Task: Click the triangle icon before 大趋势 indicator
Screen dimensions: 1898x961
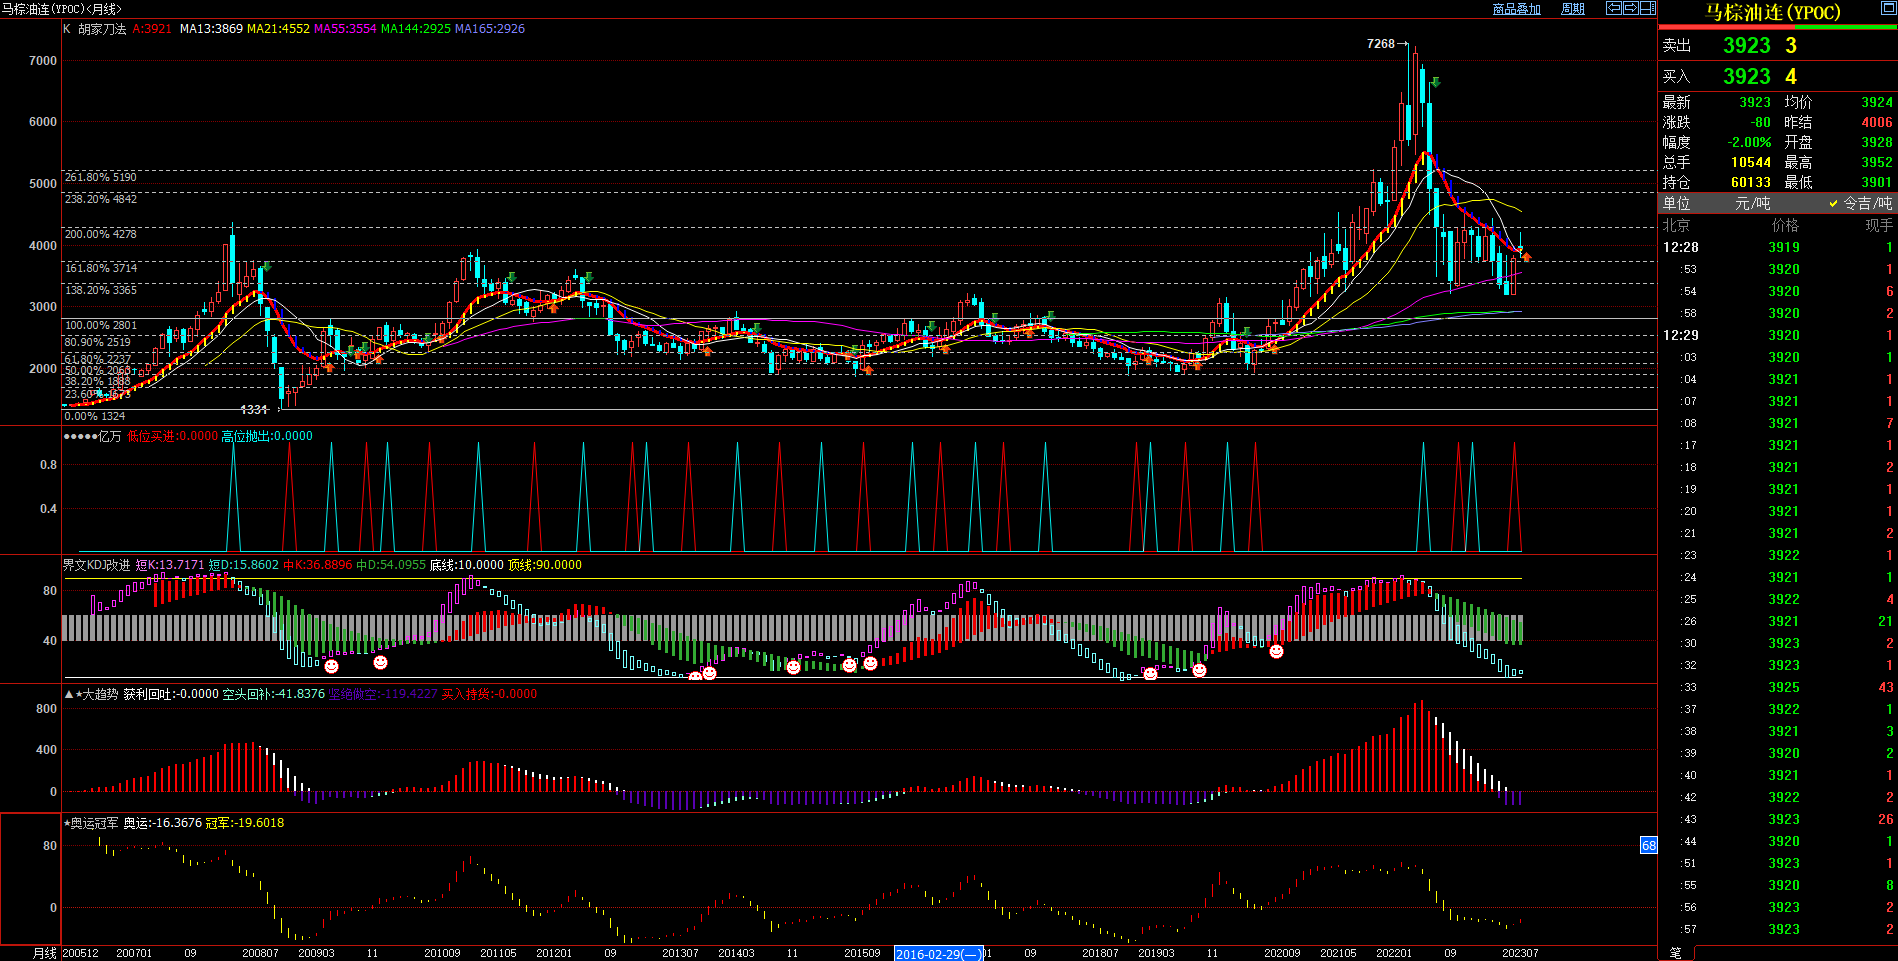Action: pos(69,694)
